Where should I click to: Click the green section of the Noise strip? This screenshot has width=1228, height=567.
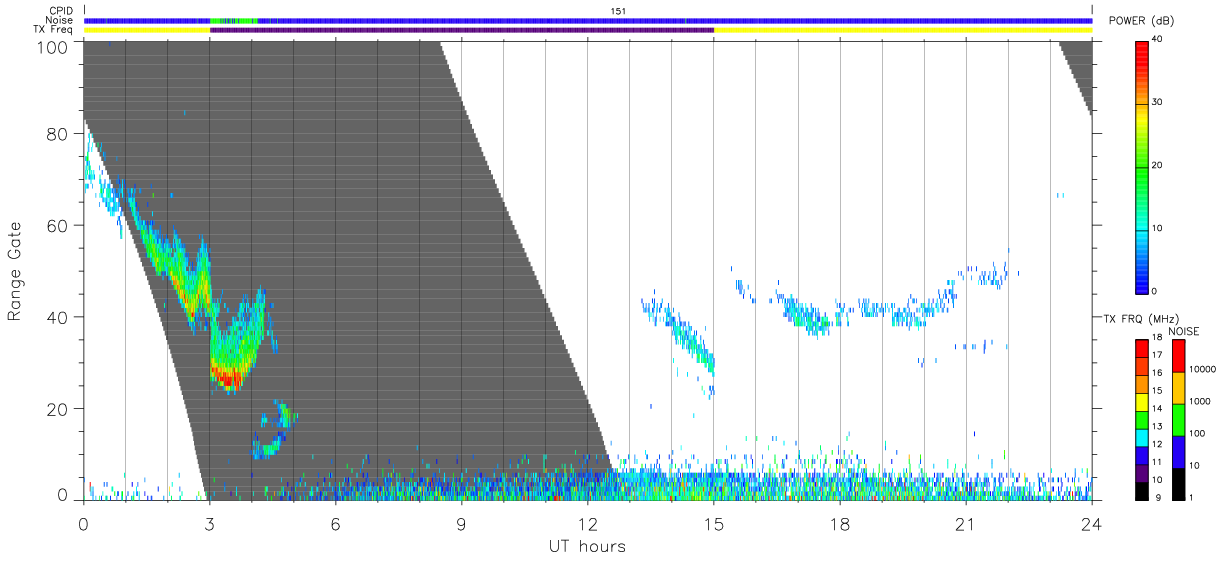(x=233, y=20)
